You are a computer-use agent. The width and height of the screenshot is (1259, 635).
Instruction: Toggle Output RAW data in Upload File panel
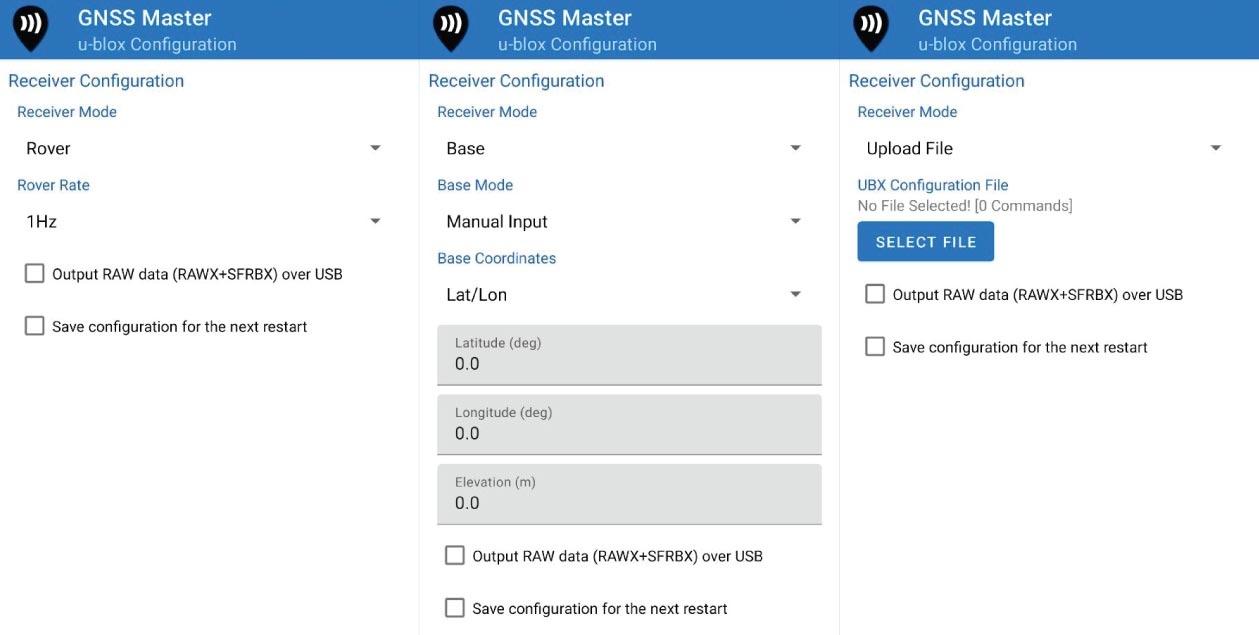coord(875,294)
